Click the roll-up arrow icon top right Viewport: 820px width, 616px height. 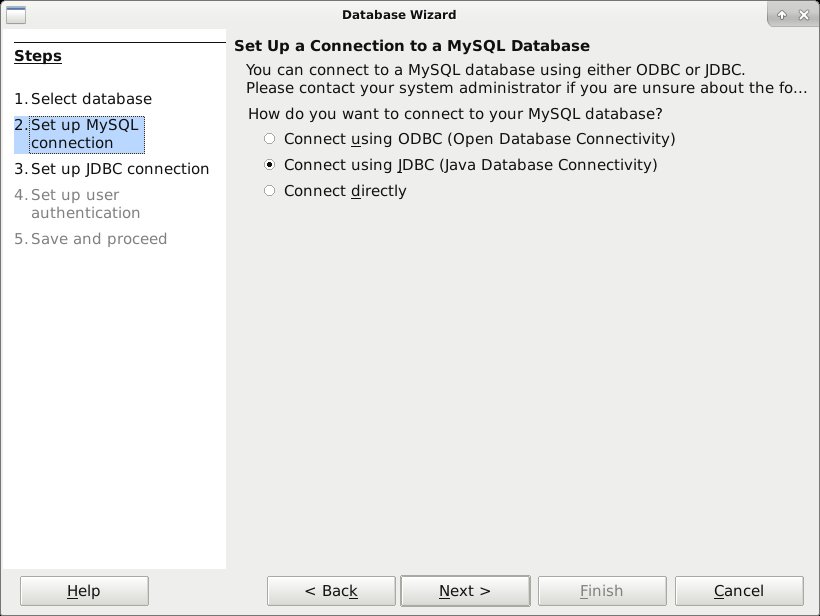[783, 14]
